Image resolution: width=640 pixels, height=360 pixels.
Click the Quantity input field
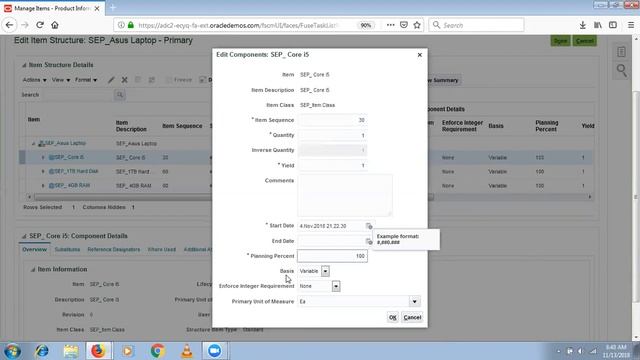pyautogui.click(x=332, y=136)
